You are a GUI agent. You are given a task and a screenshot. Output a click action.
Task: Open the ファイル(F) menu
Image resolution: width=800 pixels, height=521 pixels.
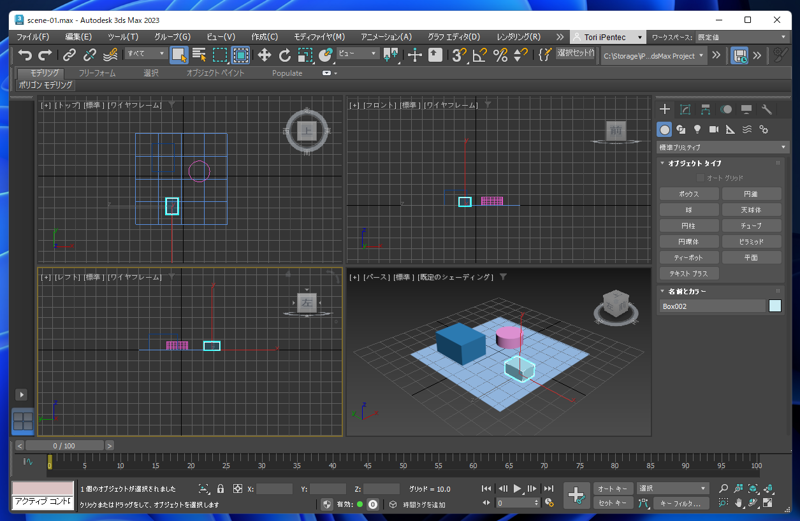click(x=33, y=37)
